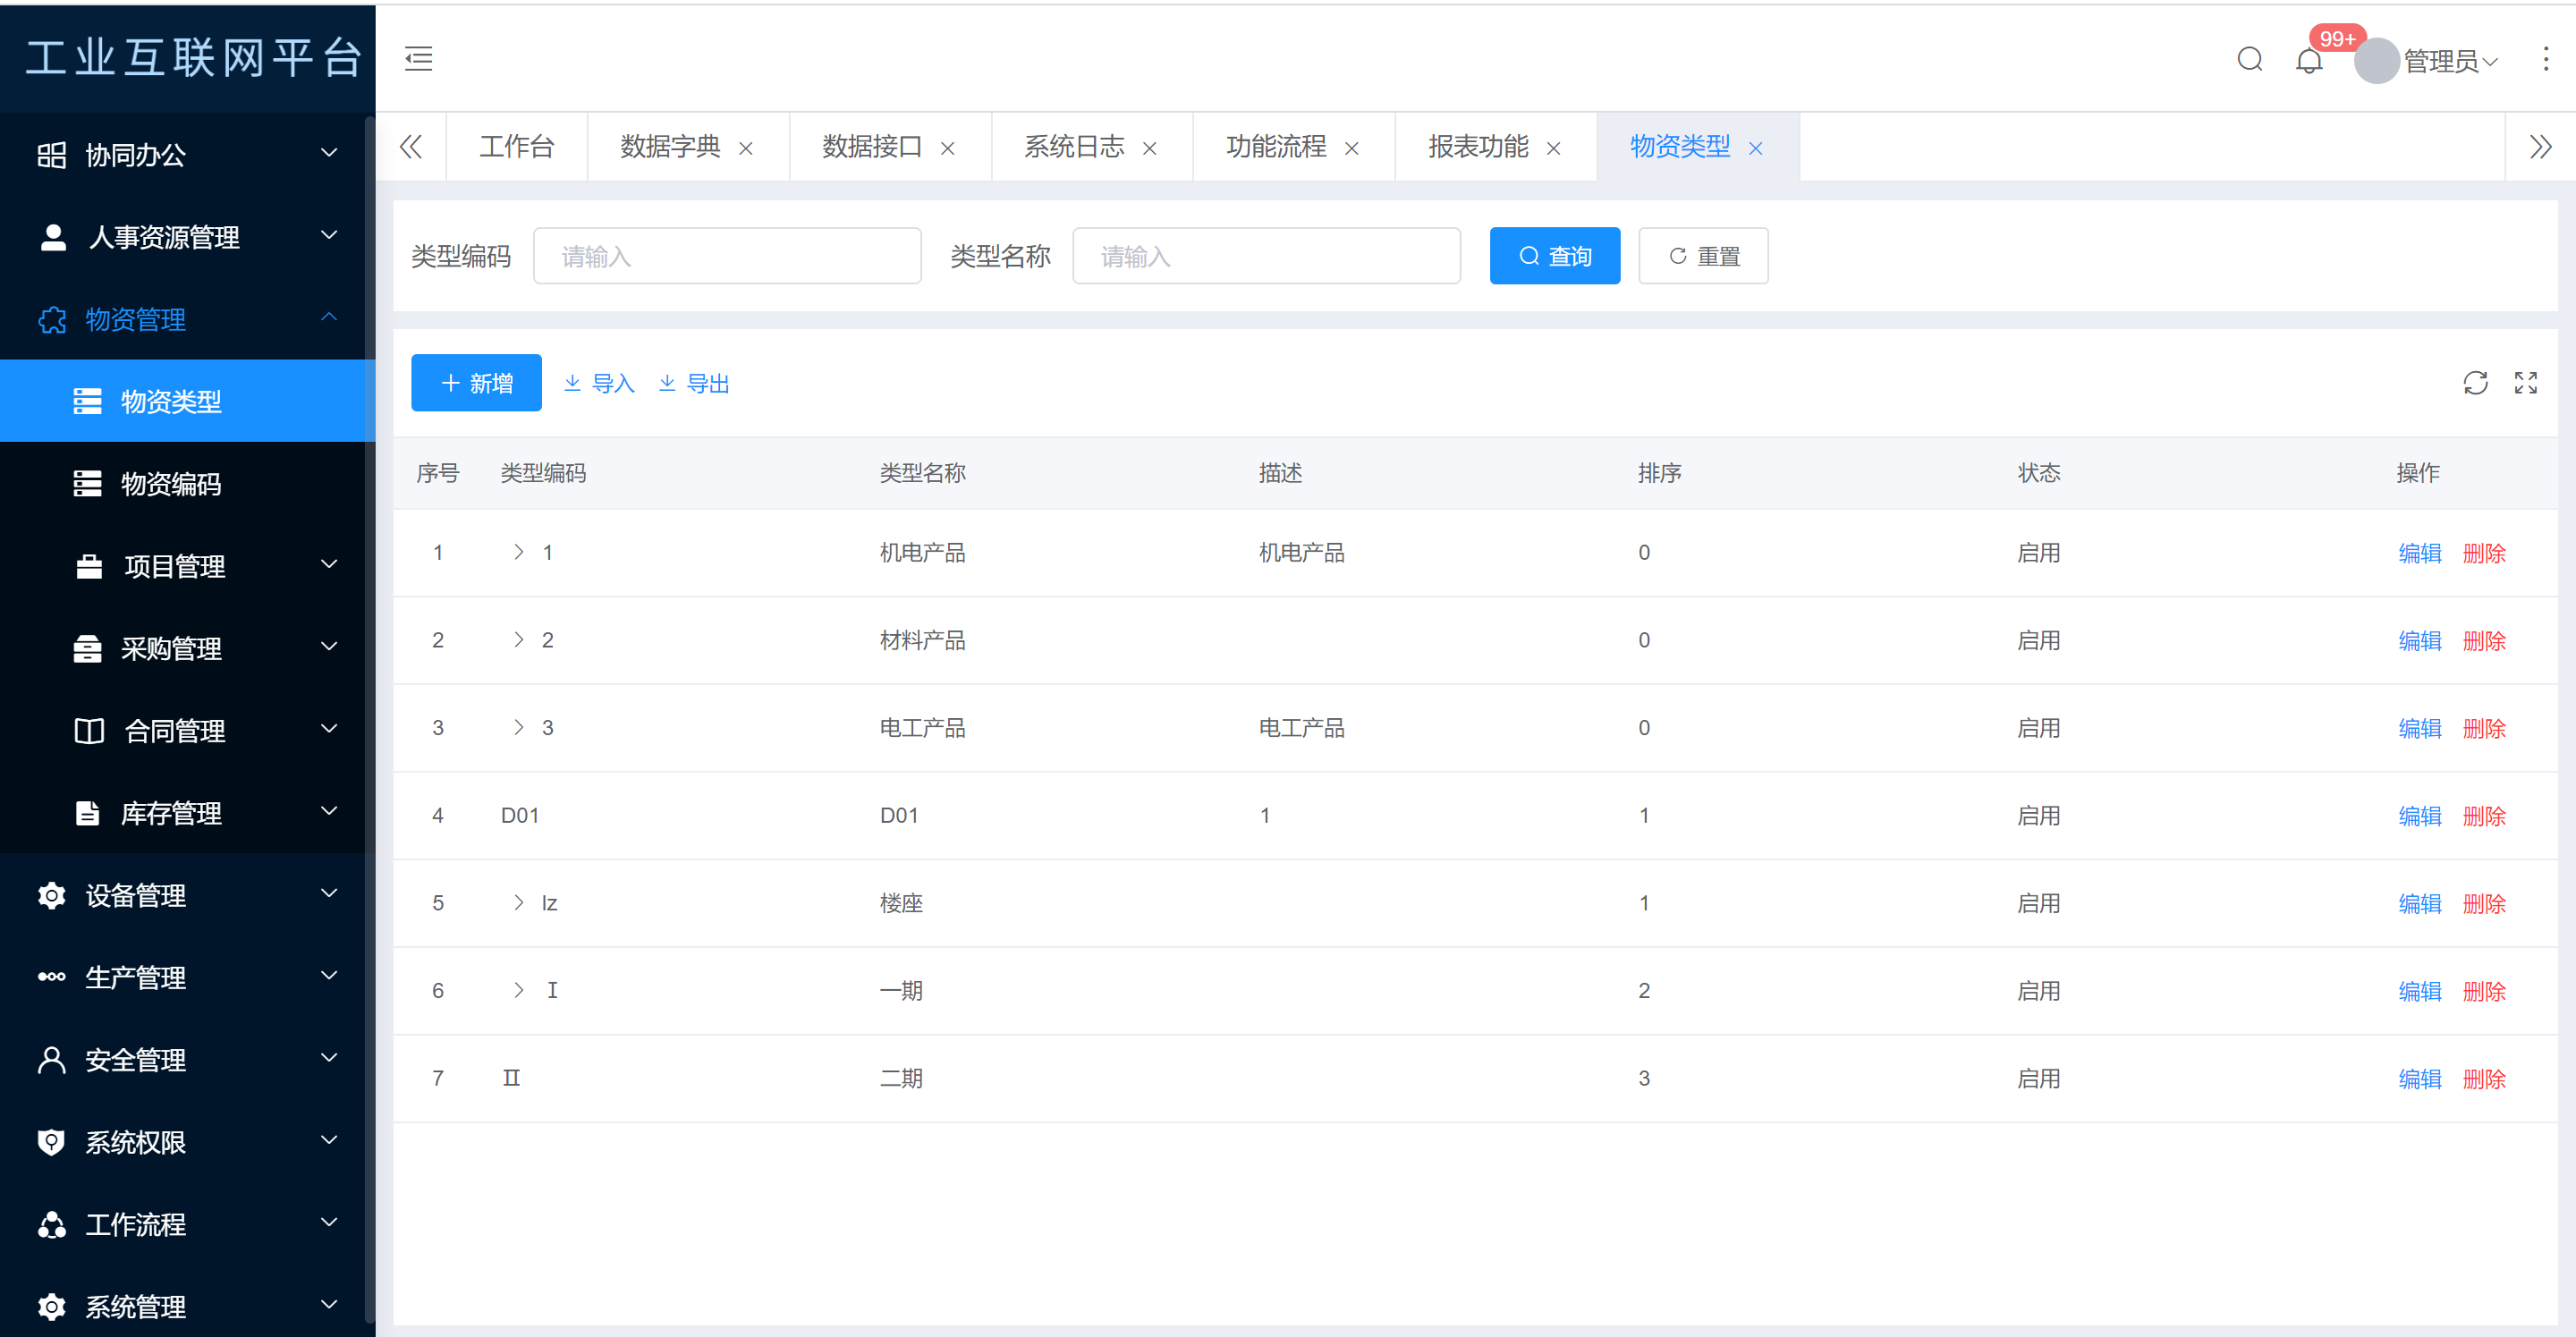Close the 报表功能 tab
Image resolution: width=2576 pixels, height=1337 pixels.
click(x=1554, y=149)
